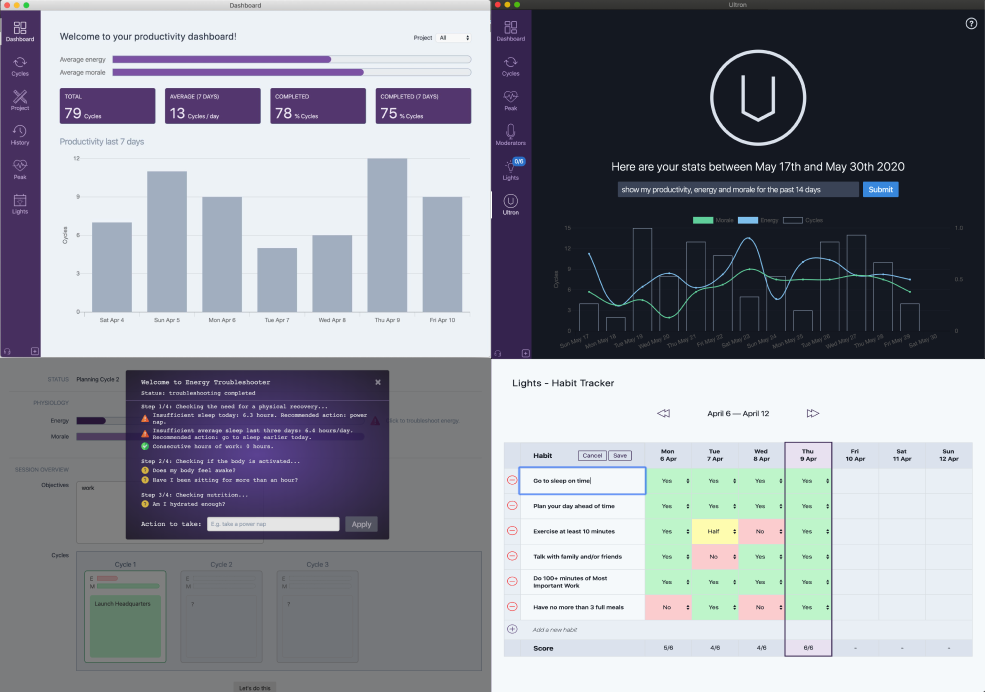The height and width of the screenshot is (692, 985).
Task: Open Tuesday 'No' dropdown for Talk with family
Action: 715,556
